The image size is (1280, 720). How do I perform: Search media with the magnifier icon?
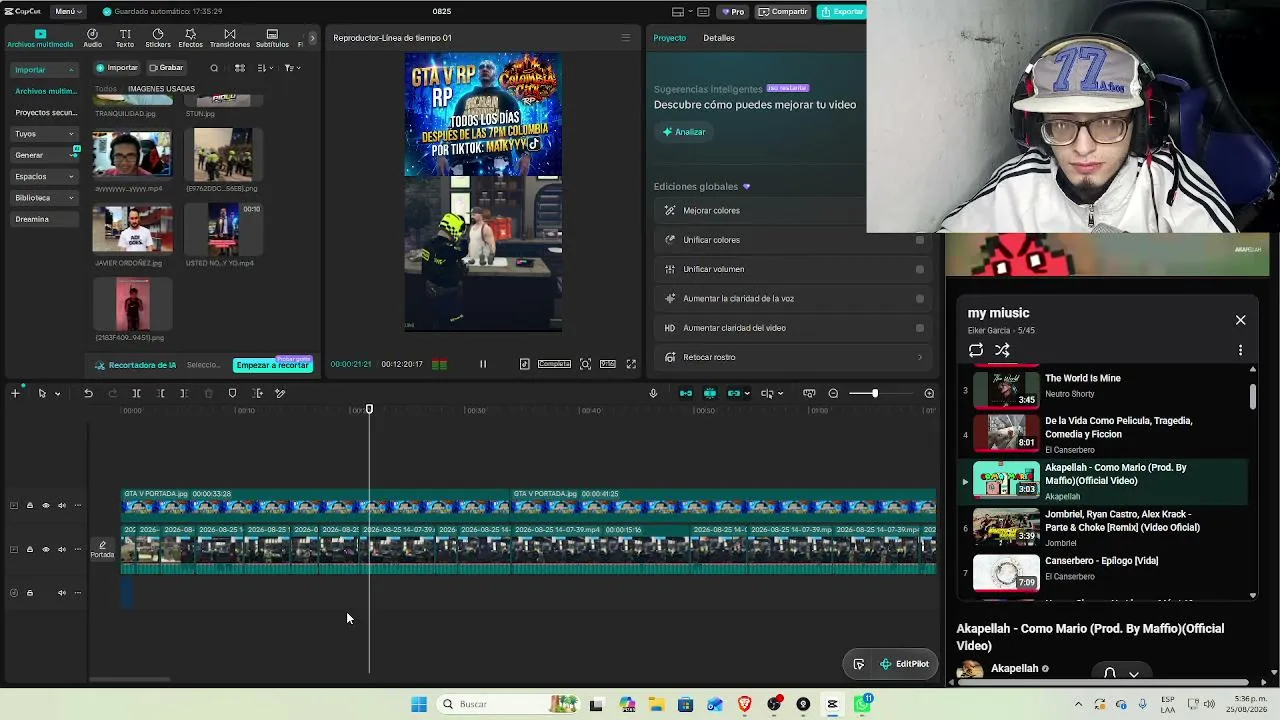click(x=214, y=68)
